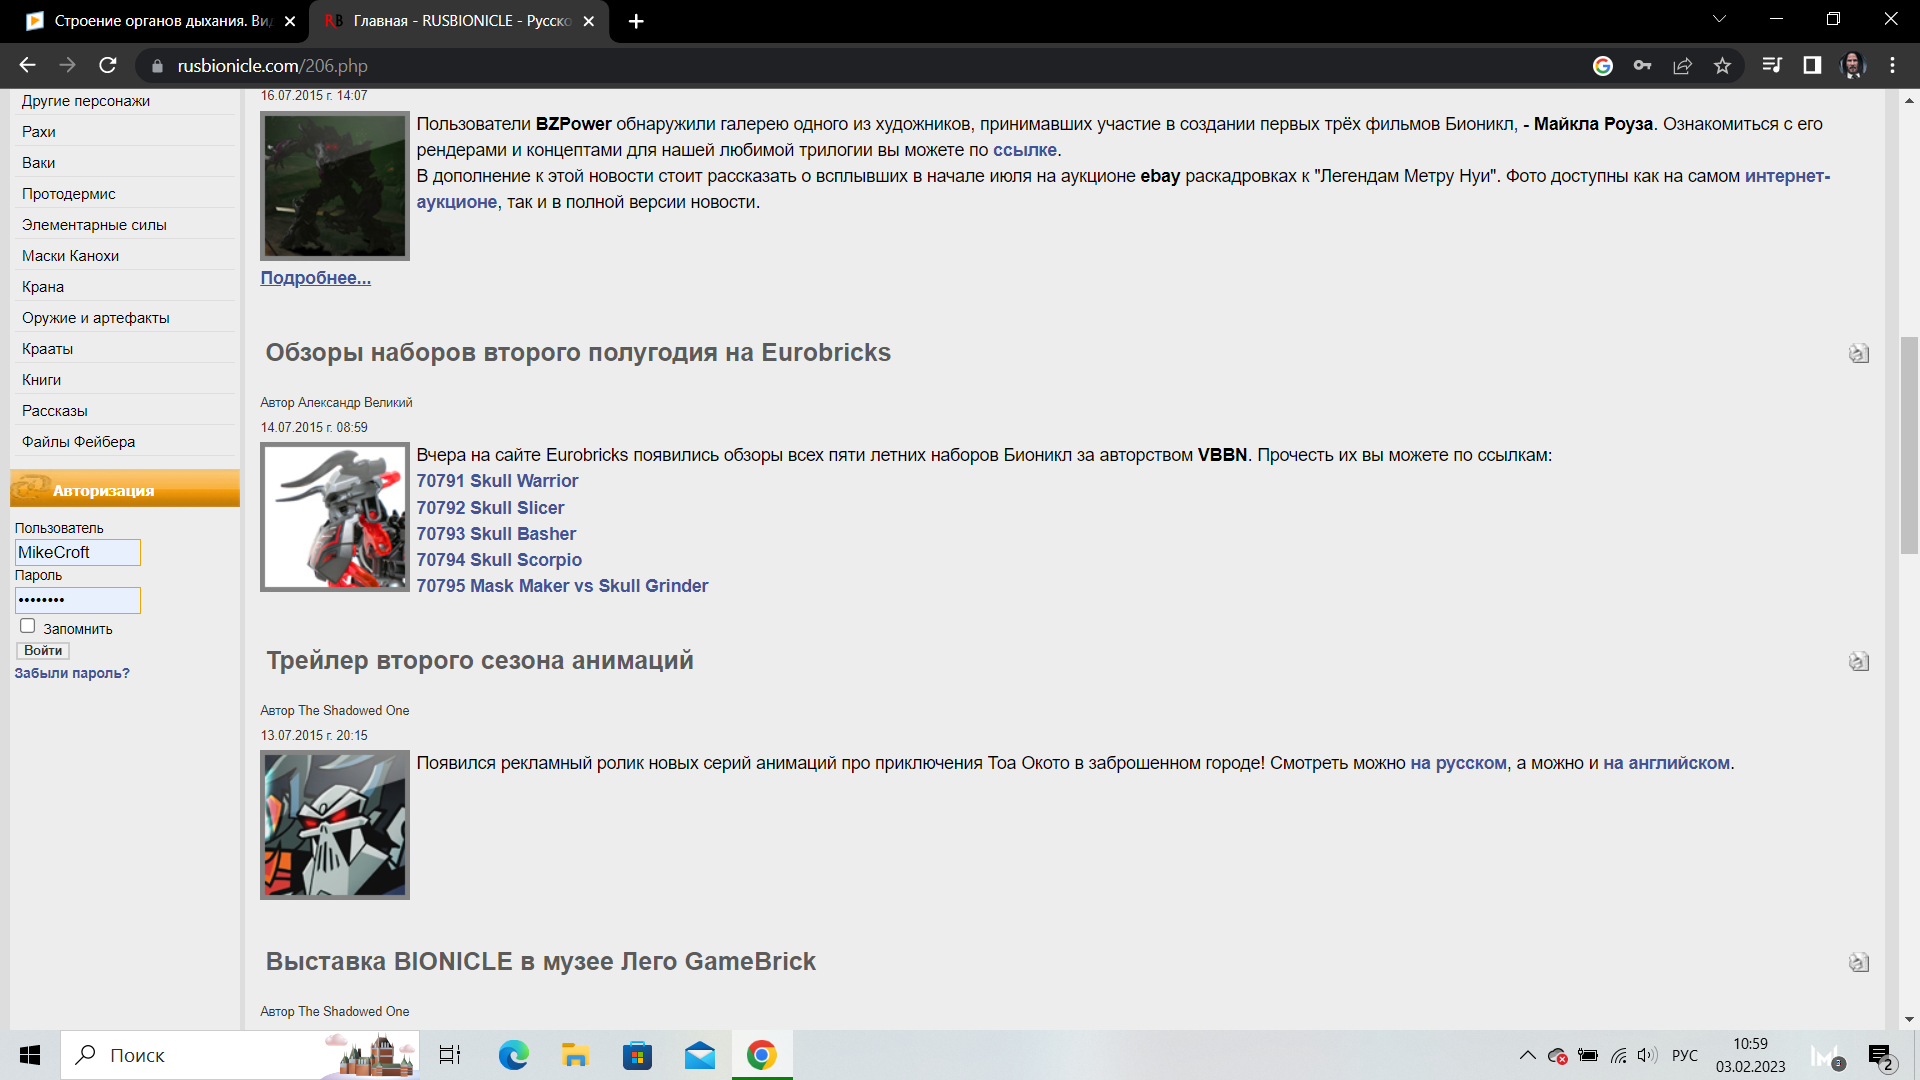Viewport: 1920px width, 1080px height.
Task: Open Microsoft Store from the taskbar
Action: 637,1055
